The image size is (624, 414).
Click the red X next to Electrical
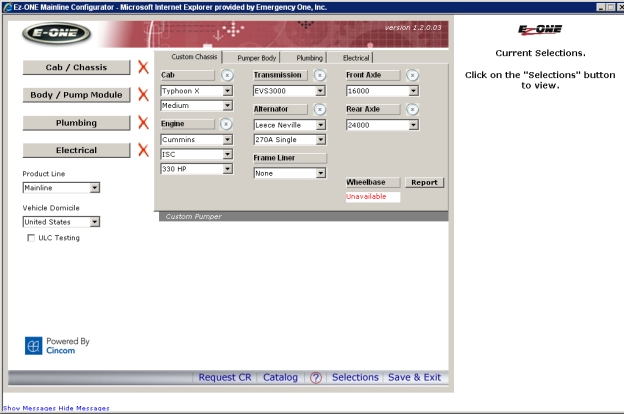tap(143, 150)
